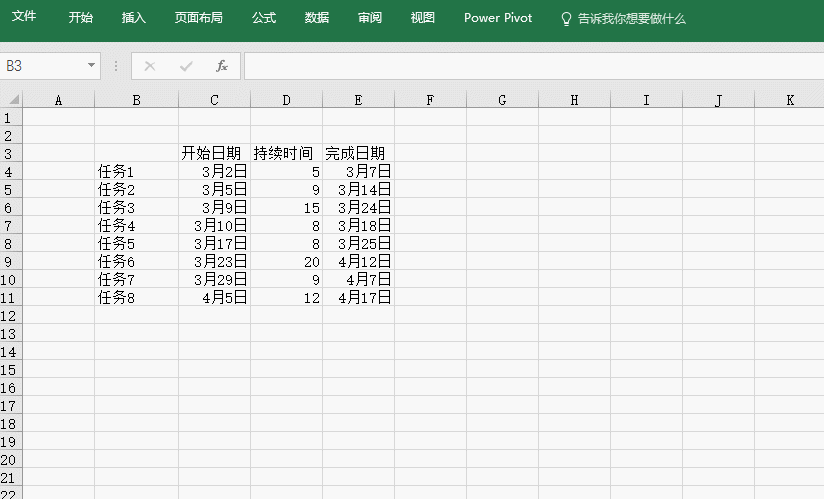Select the 公式 (Formulas) ribbon tab

[x=264, y=18]
